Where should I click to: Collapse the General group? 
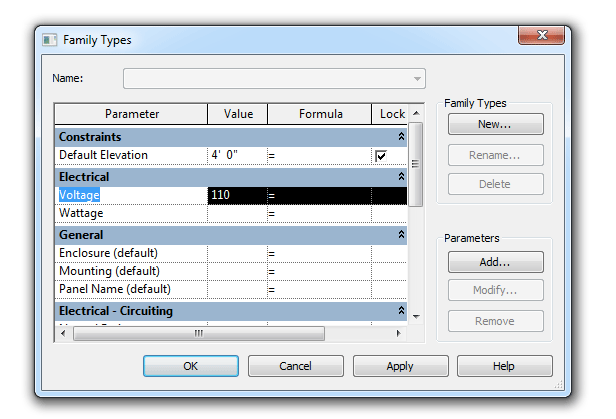(x=401, y=234)
